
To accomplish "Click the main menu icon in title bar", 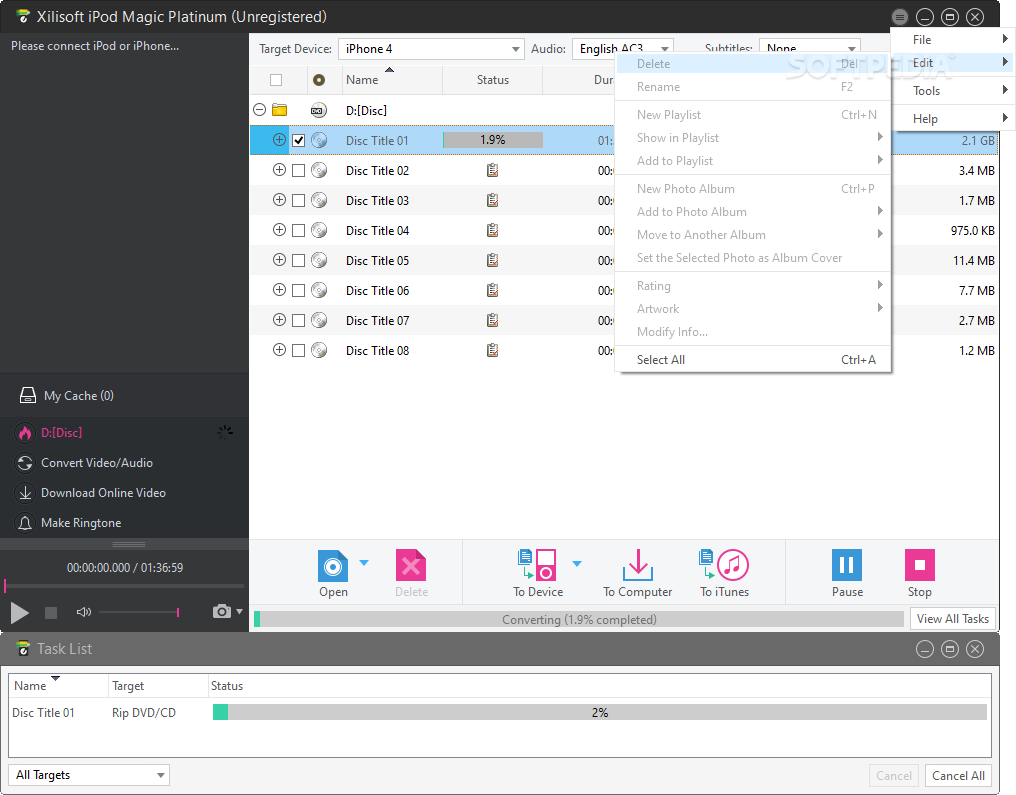I will click(899, 17).
